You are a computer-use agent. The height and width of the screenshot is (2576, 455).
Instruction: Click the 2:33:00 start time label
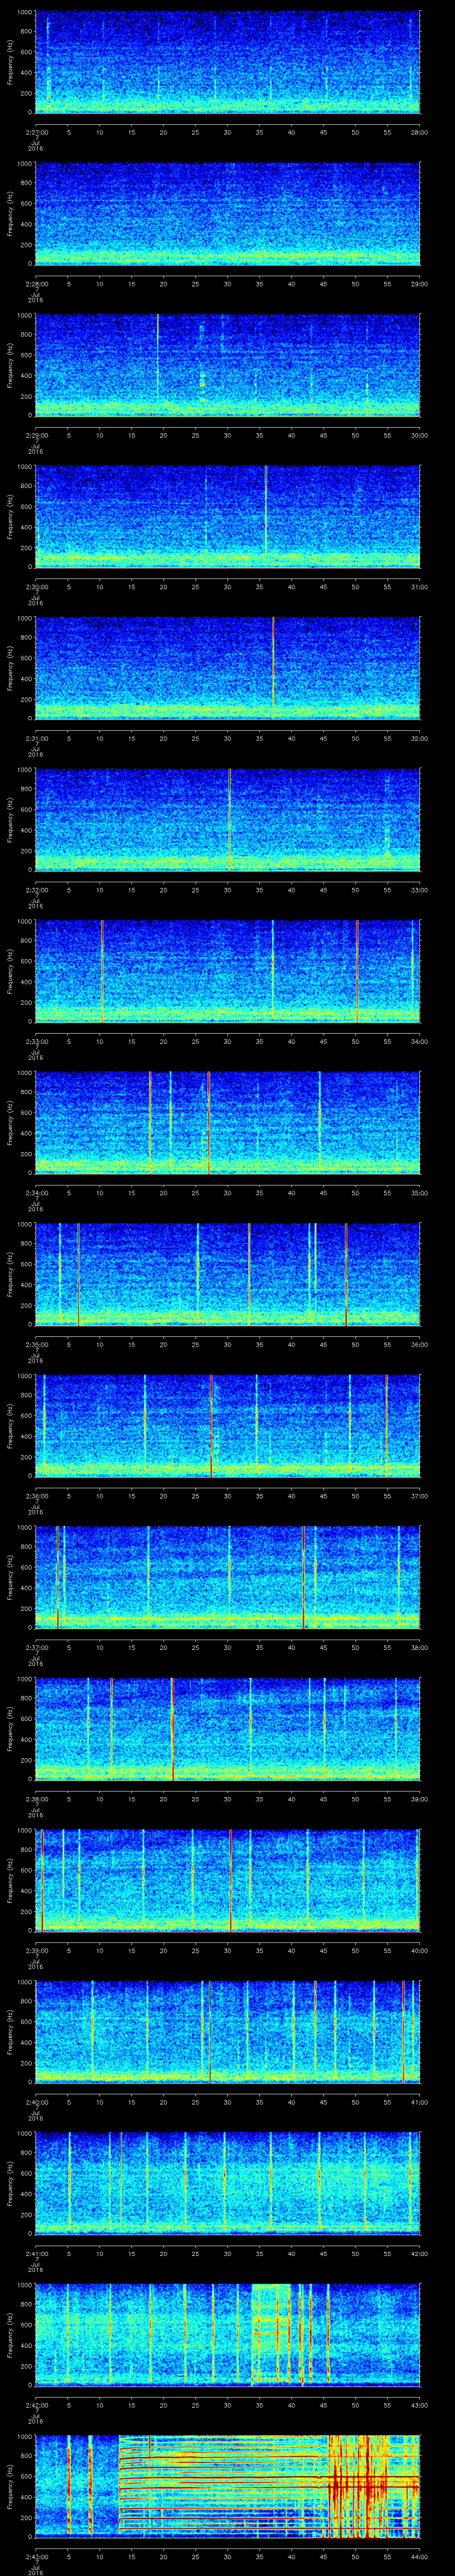click(37, 1041)
